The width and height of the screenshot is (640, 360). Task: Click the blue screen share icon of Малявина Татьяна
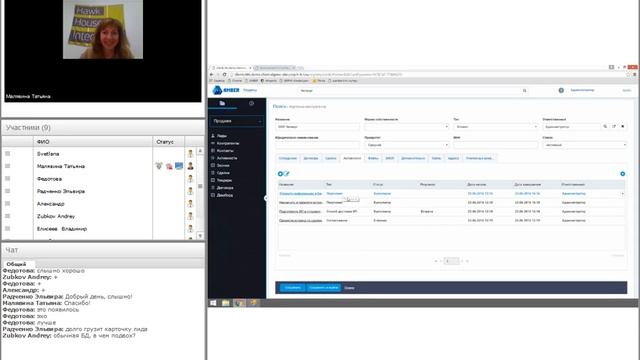click(179, 166)
